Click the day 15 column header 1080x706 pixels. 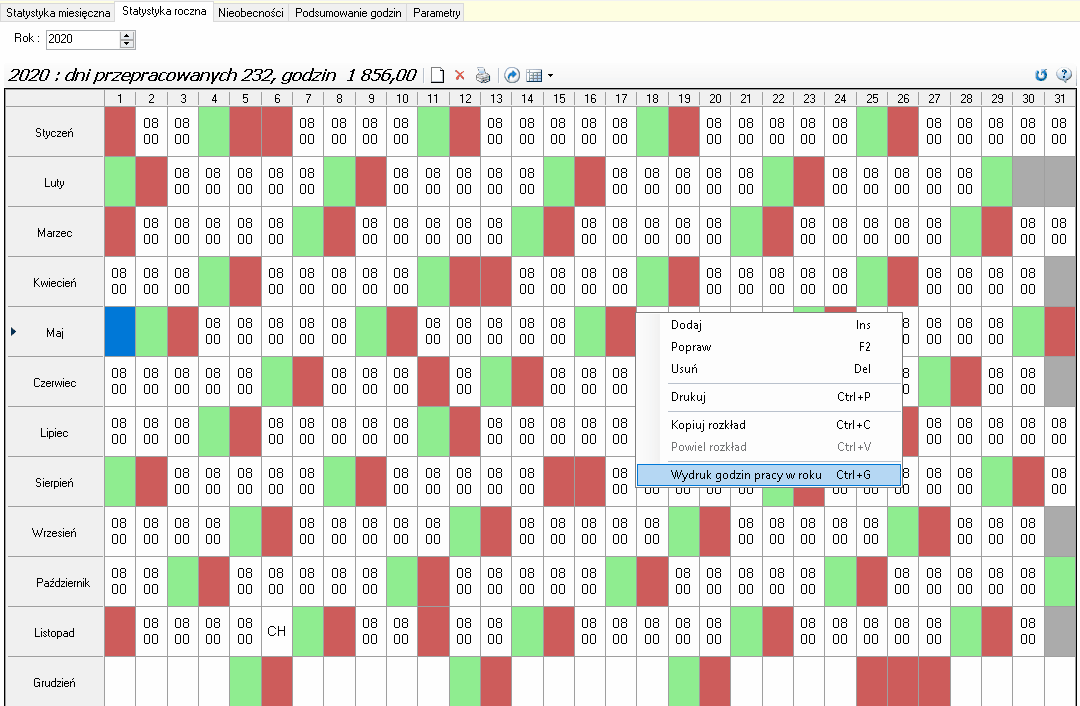tap(559, 98)
